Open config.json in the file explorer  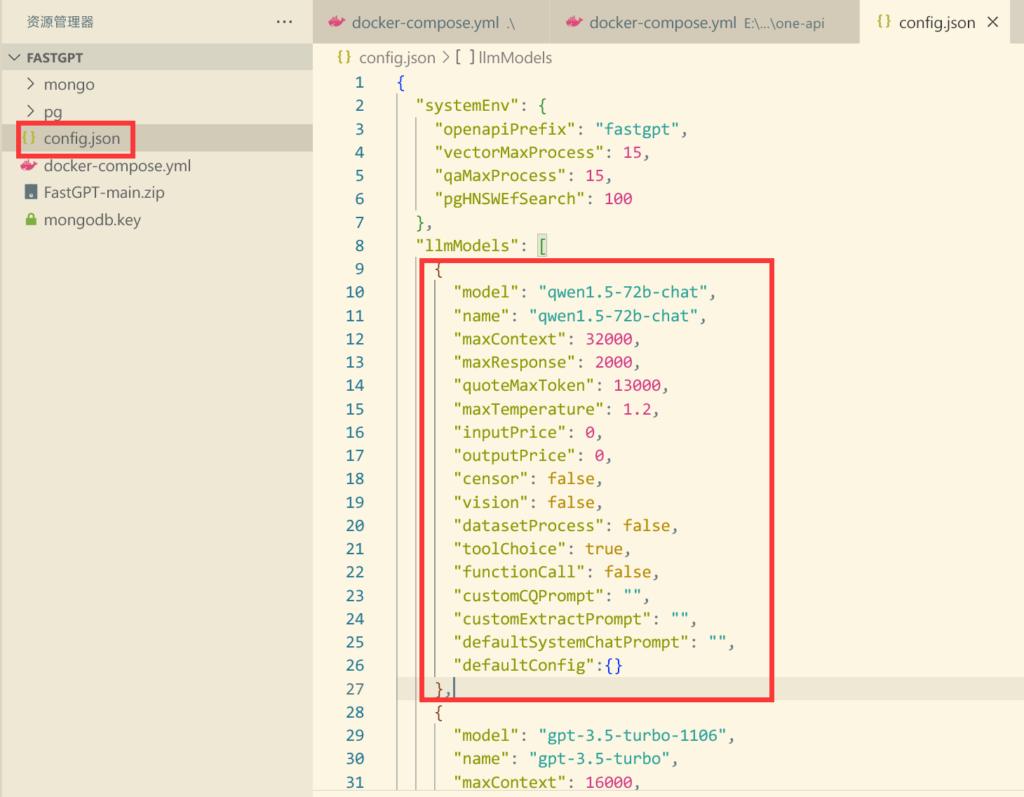82,138
